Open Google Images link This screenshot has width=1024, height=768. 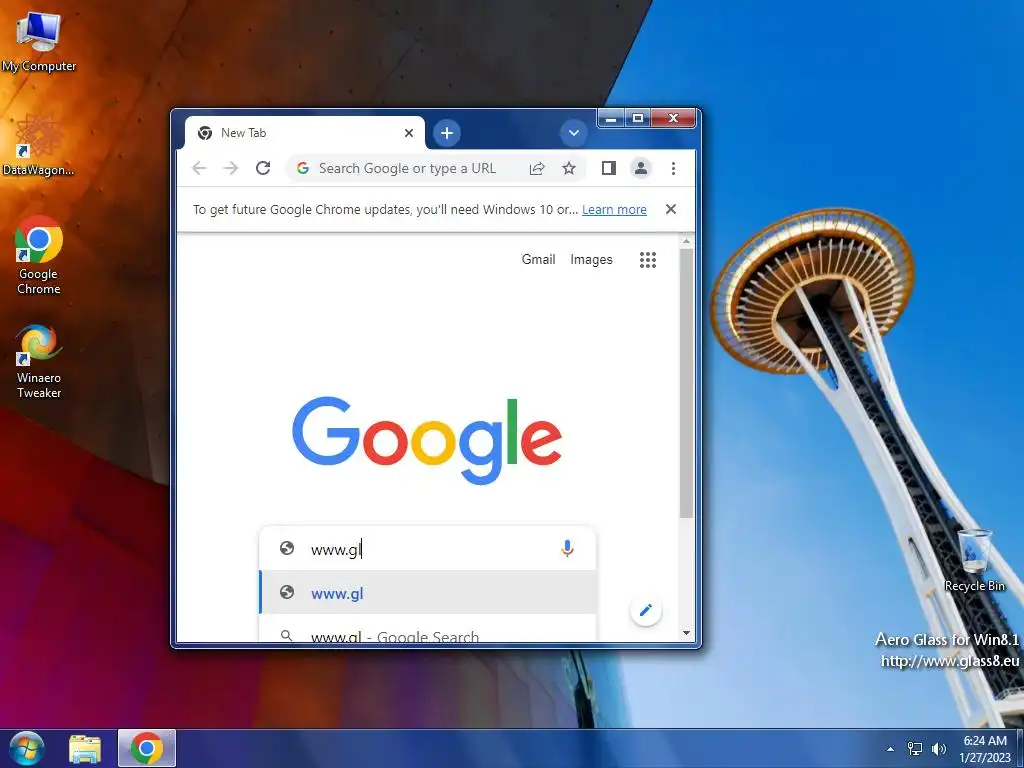point(591,259)
